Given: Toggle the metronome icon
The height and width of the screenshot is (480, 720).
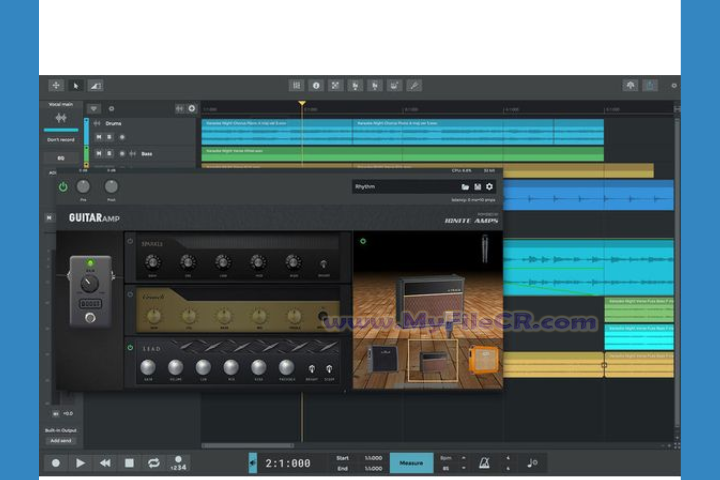Looking at the screenshot, I should coord(484,463).
